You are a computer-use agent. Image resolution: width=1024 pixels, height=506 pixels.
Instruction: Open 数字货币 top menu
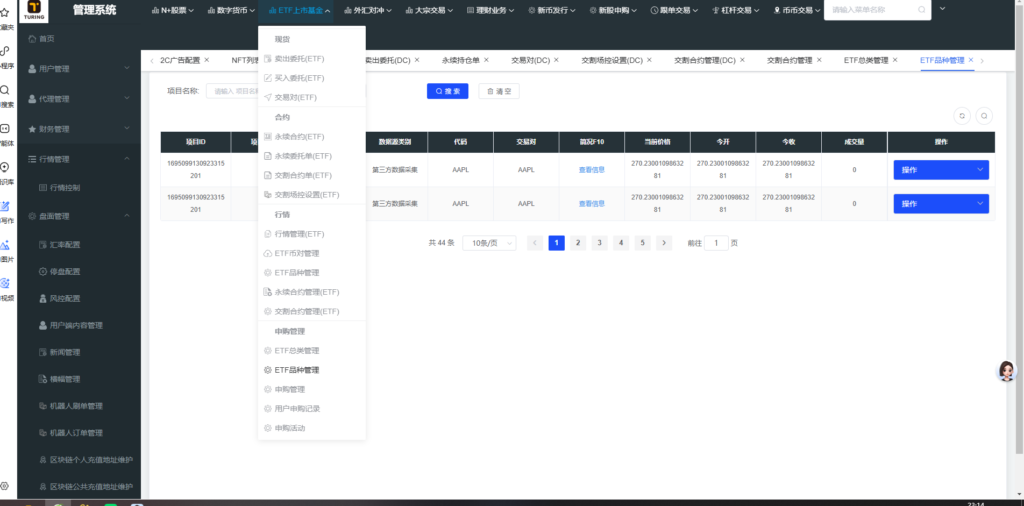(232, 10)
